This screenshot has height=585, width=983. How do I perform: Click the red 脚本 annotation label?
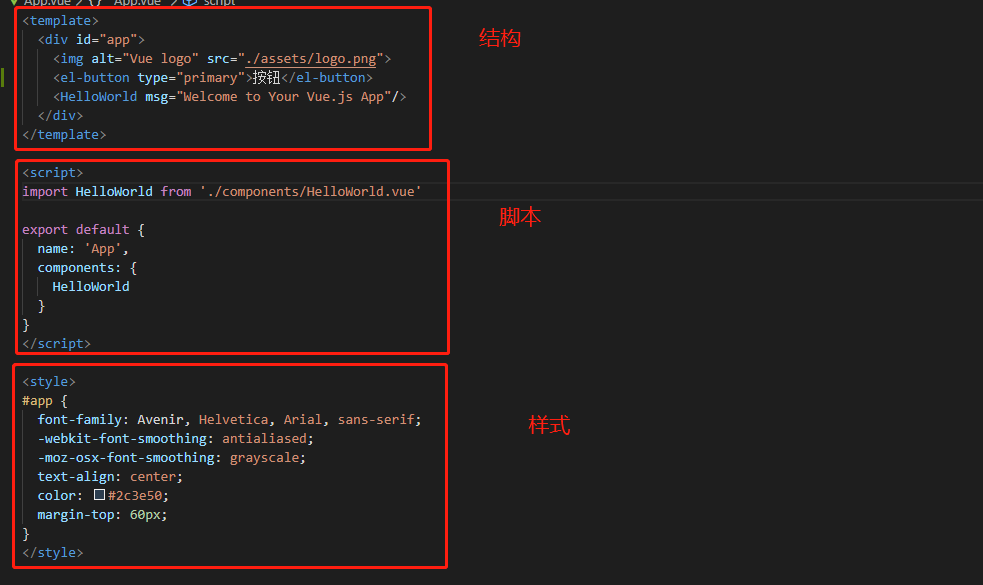coord(520,217)
